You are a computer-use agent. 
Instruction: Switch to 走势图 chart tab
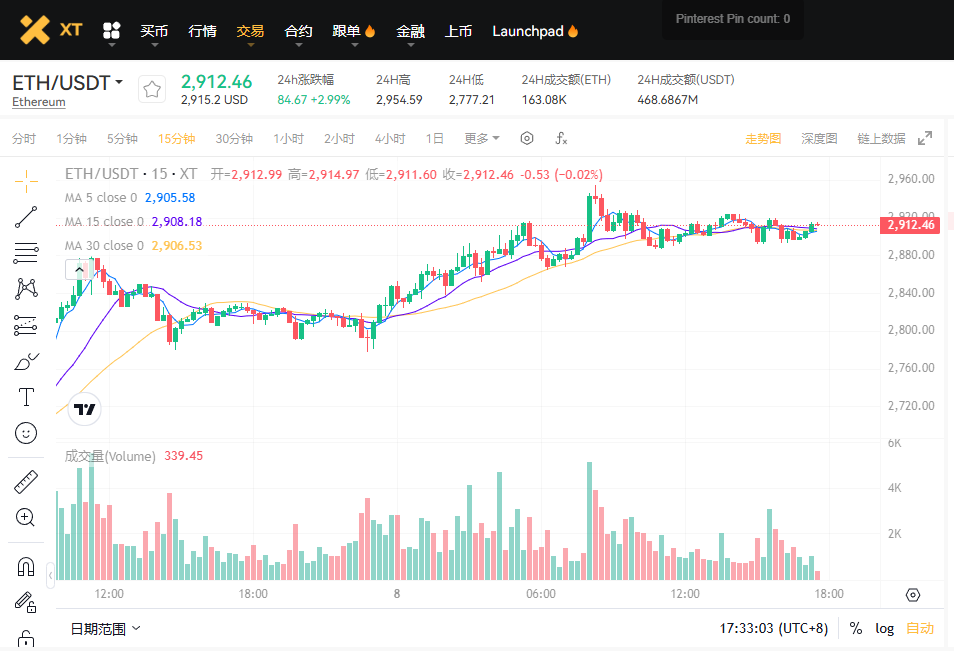click(763, 138)
